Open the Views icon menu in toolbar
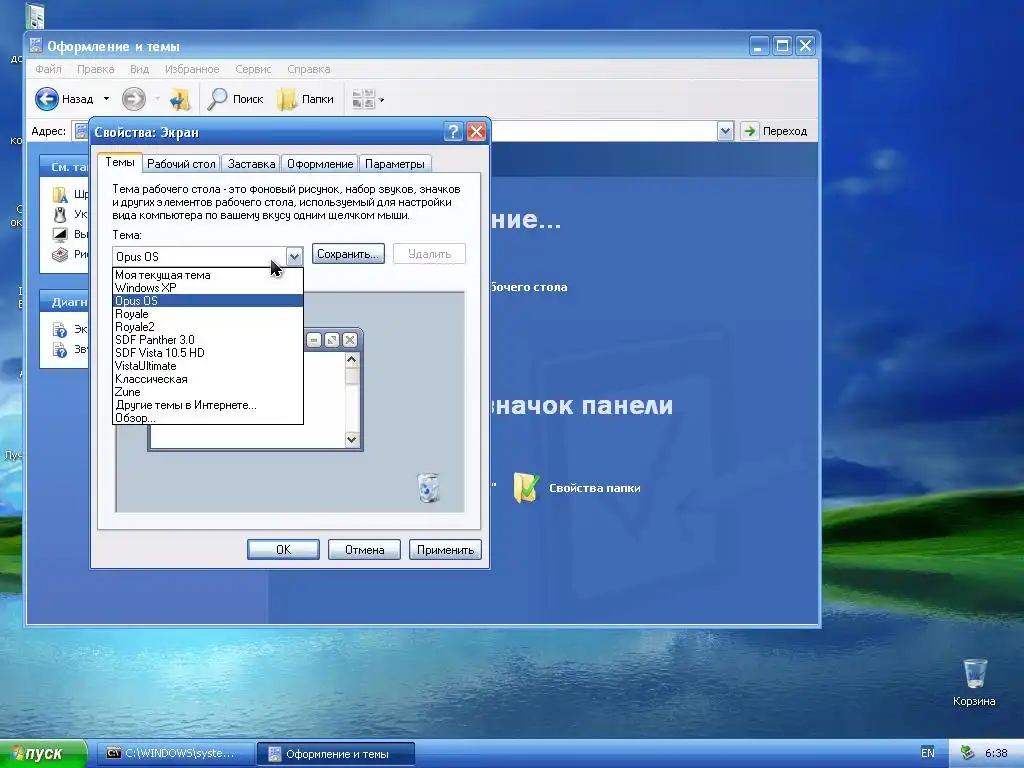This screenshot has width=1024, height=768. (363, 99)
